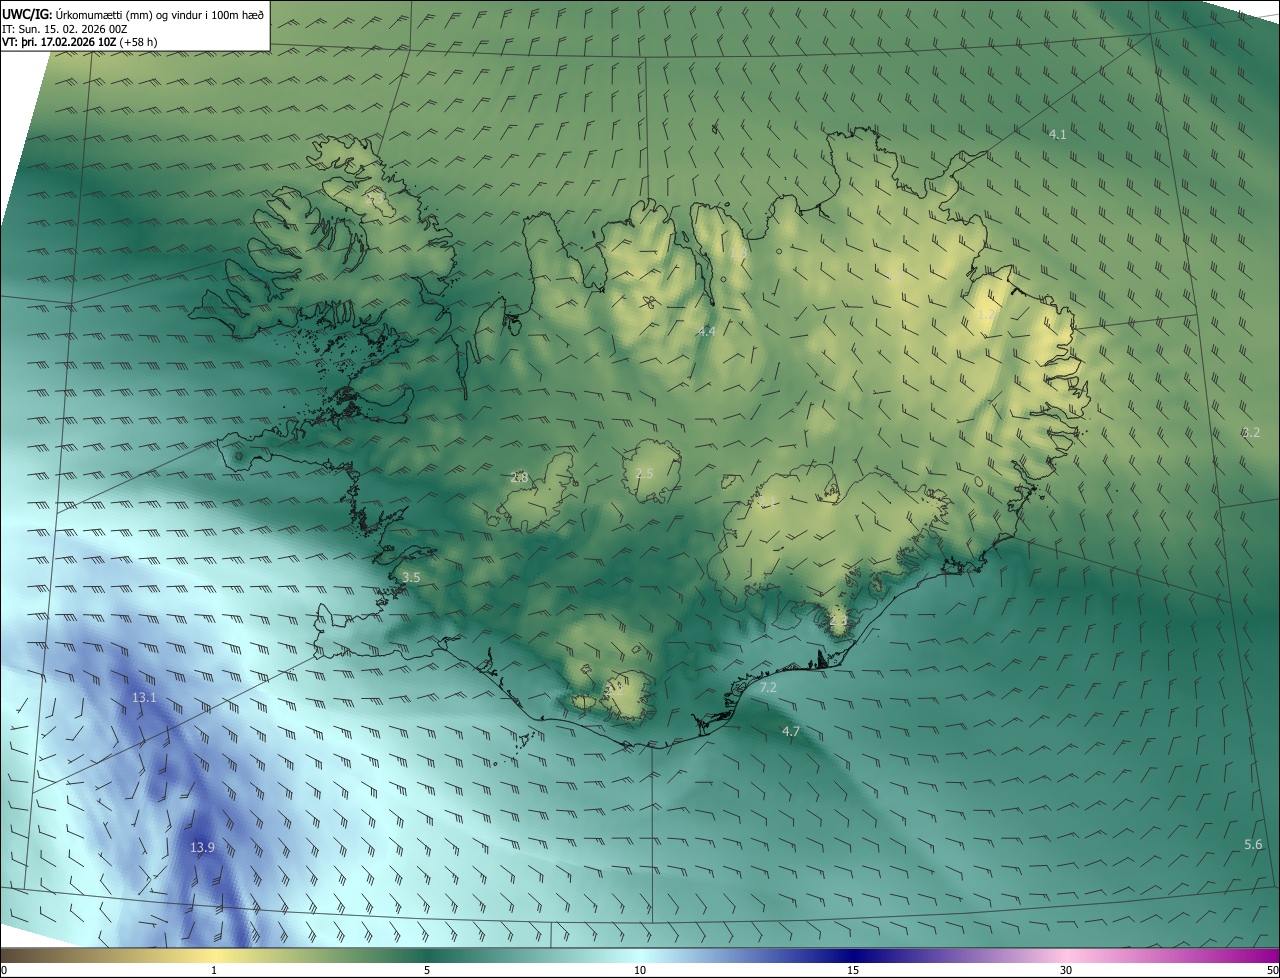The image size is (1280, 978).
Task: Click the 2.5 value label on the glacier
Action: 644,473
